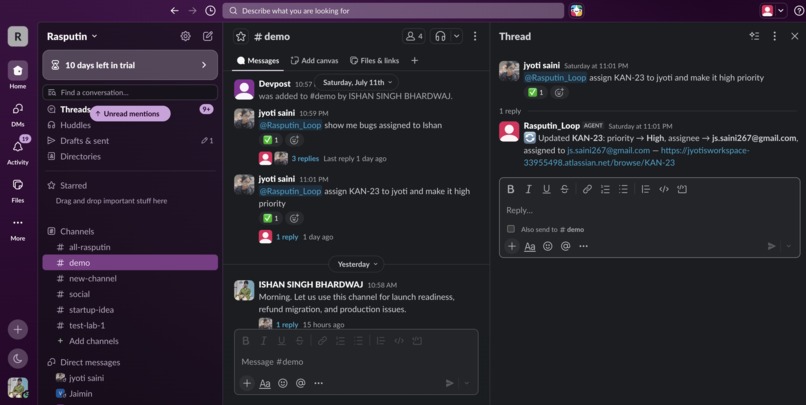Toggle code formatting in thread reply
This screenshot has width=806, height=405.
(x=664, y=189)
